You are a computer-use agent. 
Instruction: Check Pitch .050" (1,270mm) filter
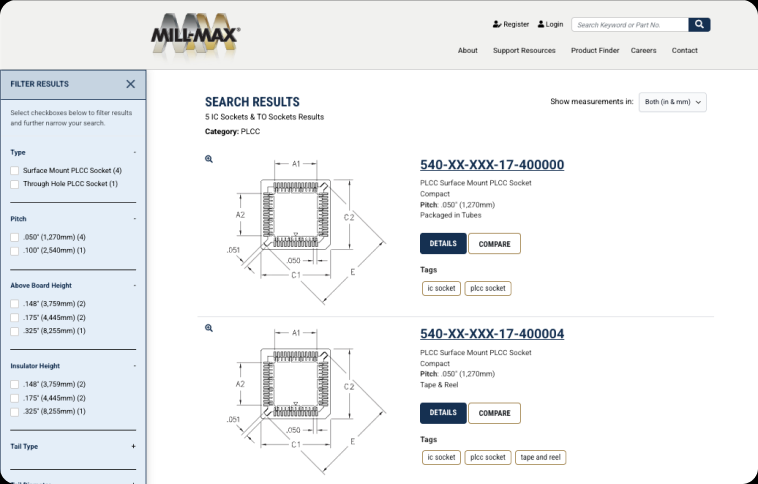click(15, 237)
